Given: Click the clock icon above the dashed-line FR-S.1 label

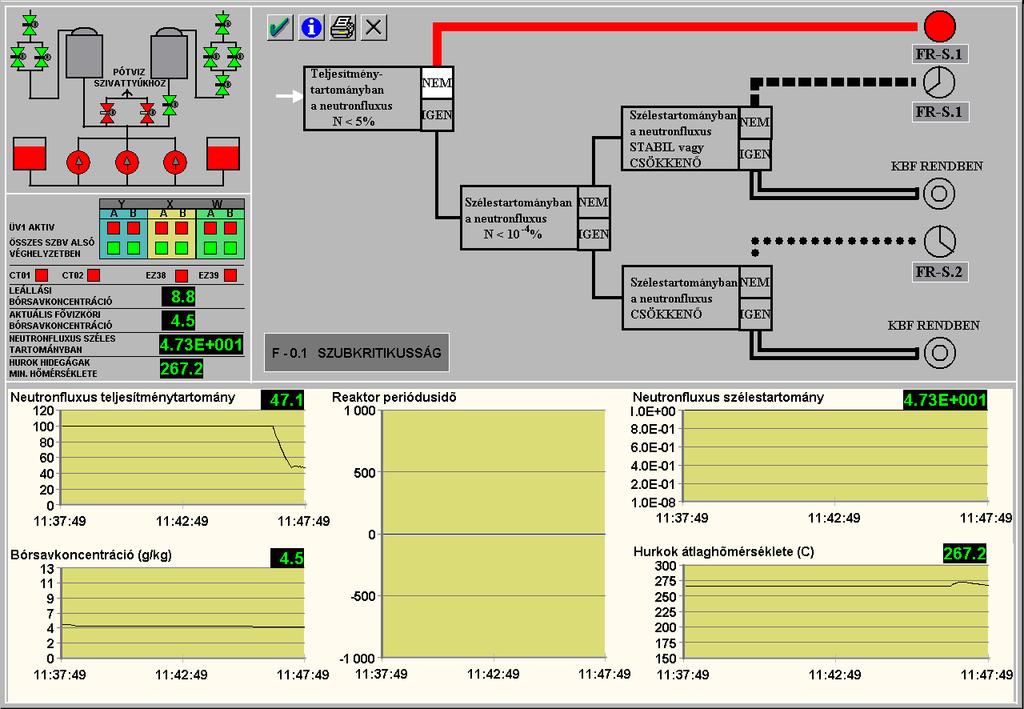Looking at the screenshot, I should [939, 82].
